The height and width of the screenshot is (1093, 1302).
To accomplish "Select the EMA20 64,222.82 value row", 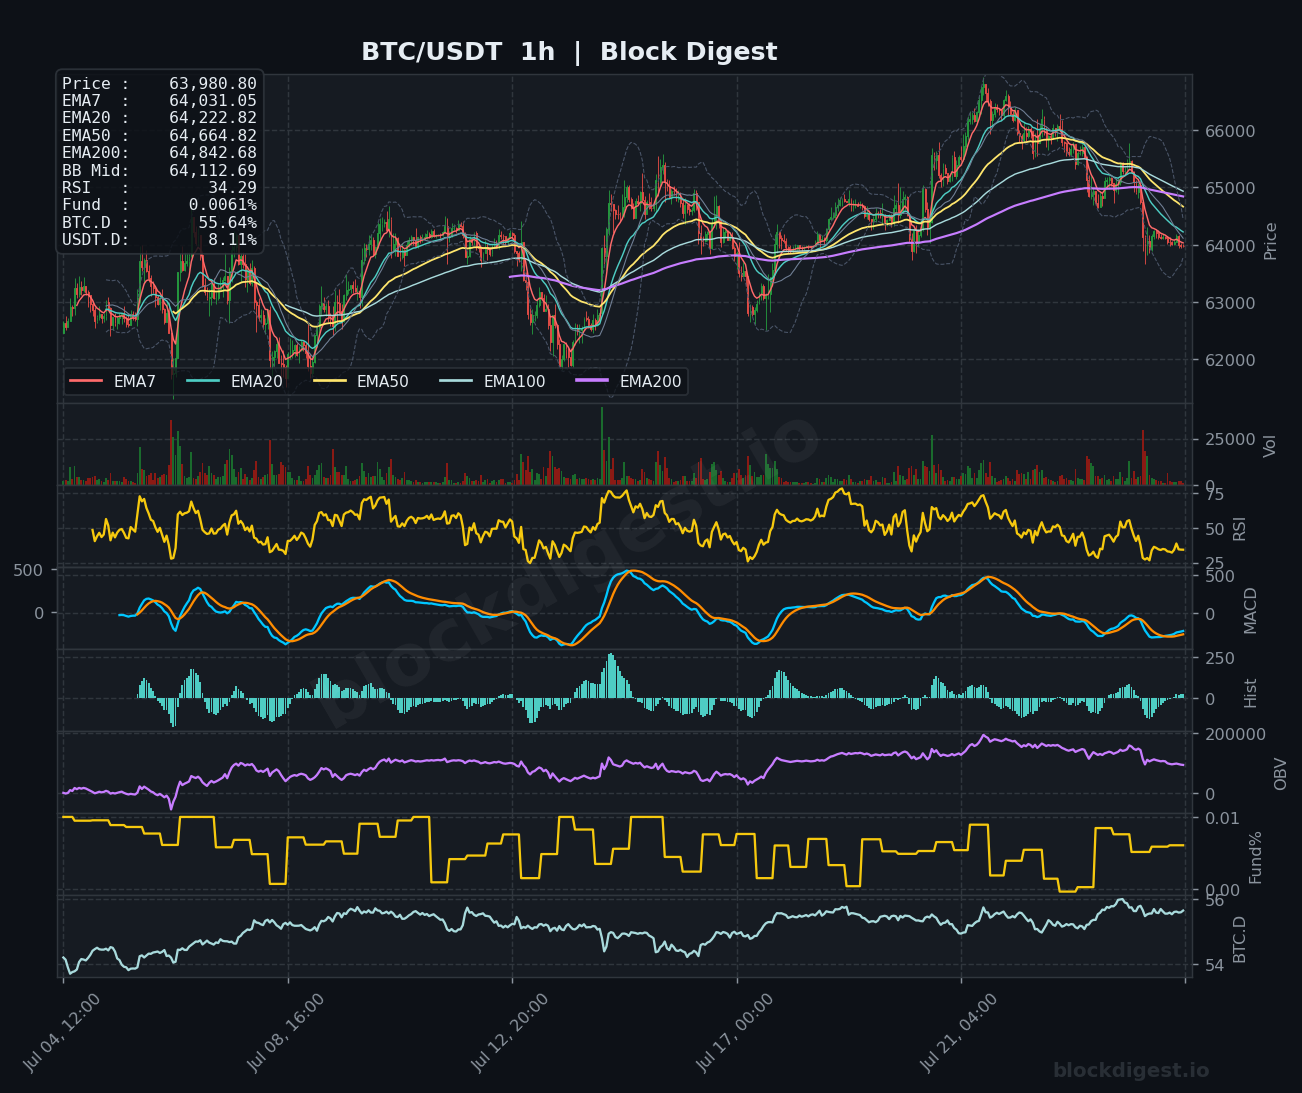I will [x=159, y=118].
